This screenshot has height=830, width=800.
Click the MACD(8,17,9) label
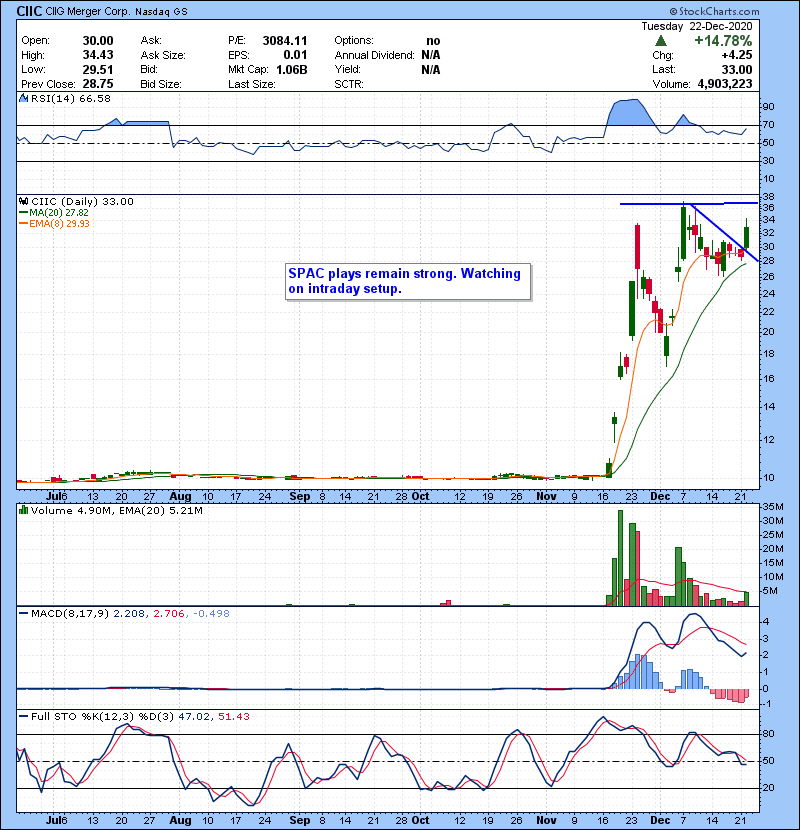[70, 614]
